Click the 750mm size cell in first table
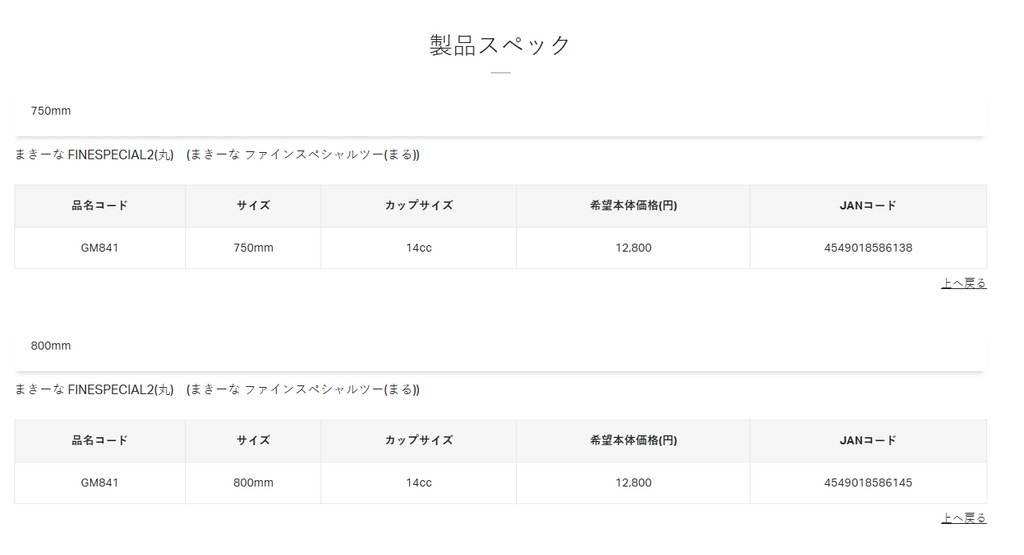 pyautogui.click(x=253, y=248)
